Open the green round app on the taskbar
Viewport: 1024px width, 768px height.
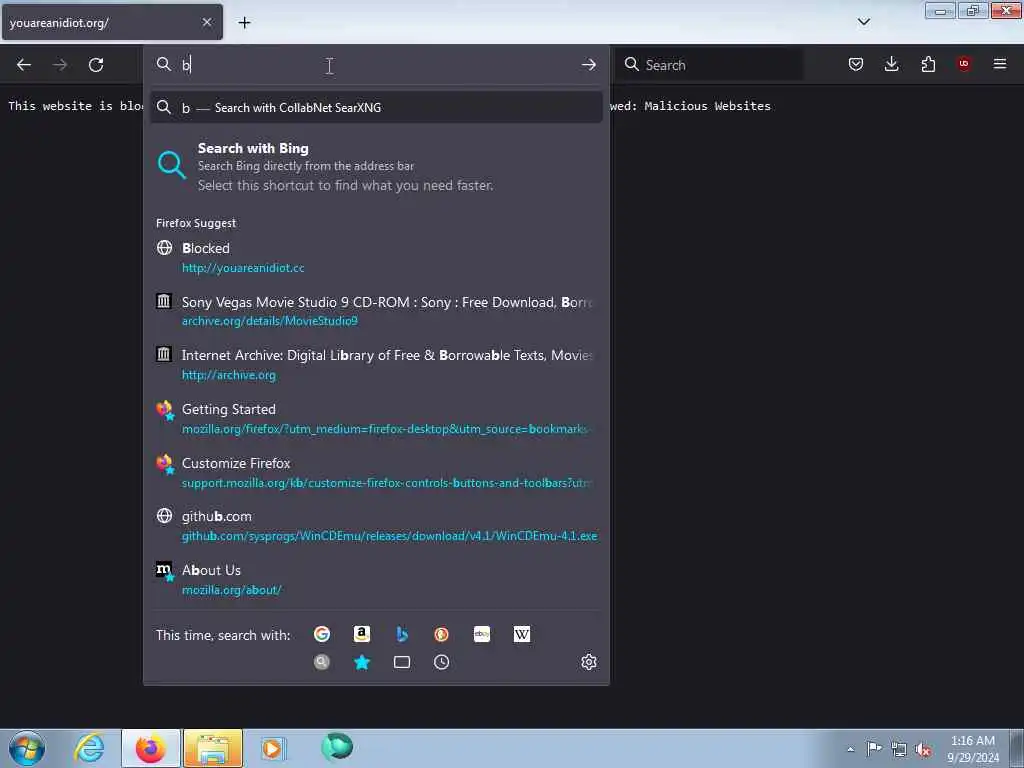coord(337,747)
